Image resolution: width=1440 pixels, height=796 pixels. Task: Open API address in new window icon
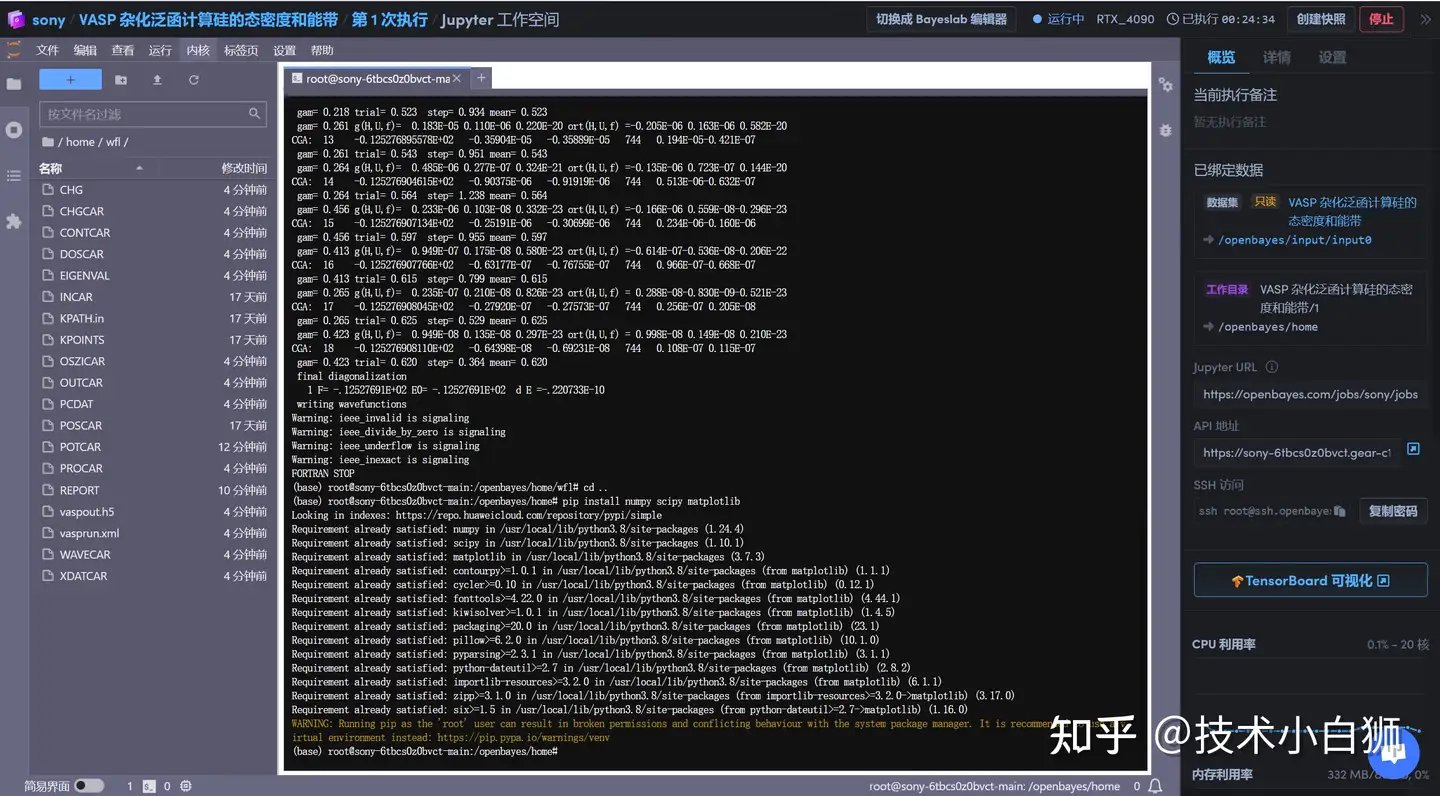[x=1413, y=449]
